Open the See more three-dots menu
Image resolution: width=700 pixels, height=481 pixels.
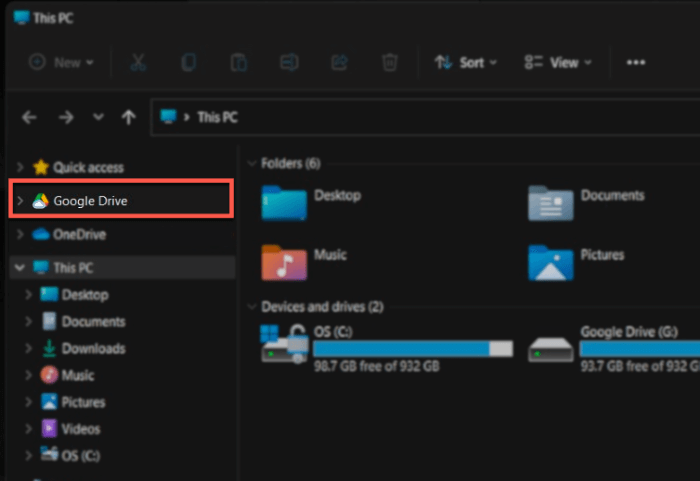(636, 63)
